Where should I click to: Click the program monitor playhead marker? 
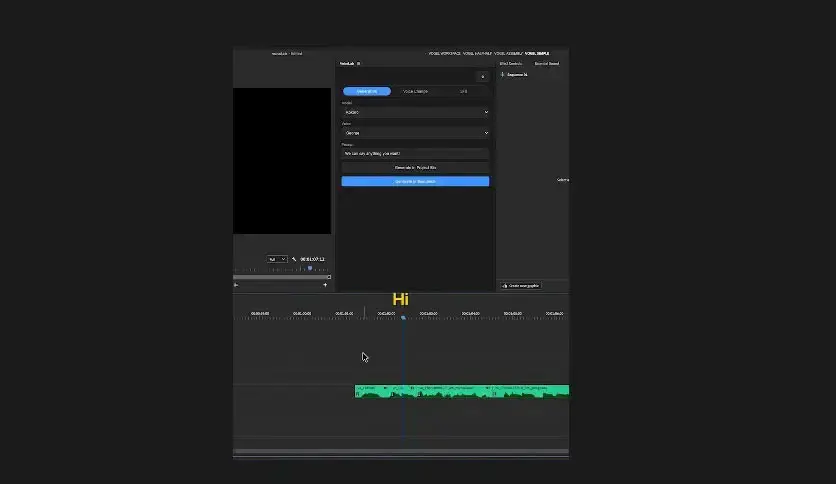310,268
